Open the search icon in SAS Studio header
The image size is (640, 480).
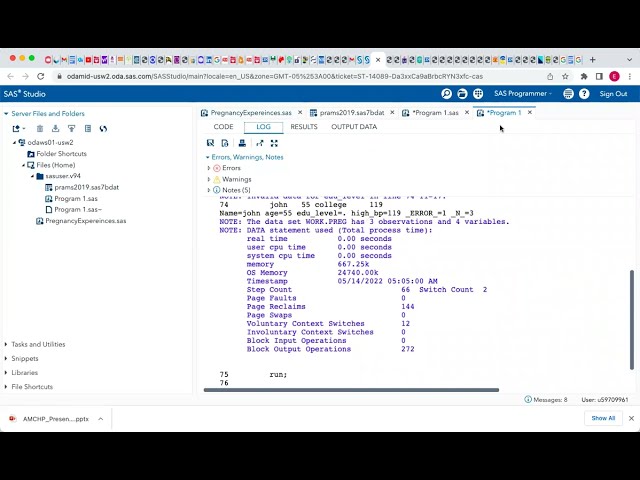coord(447,94)
